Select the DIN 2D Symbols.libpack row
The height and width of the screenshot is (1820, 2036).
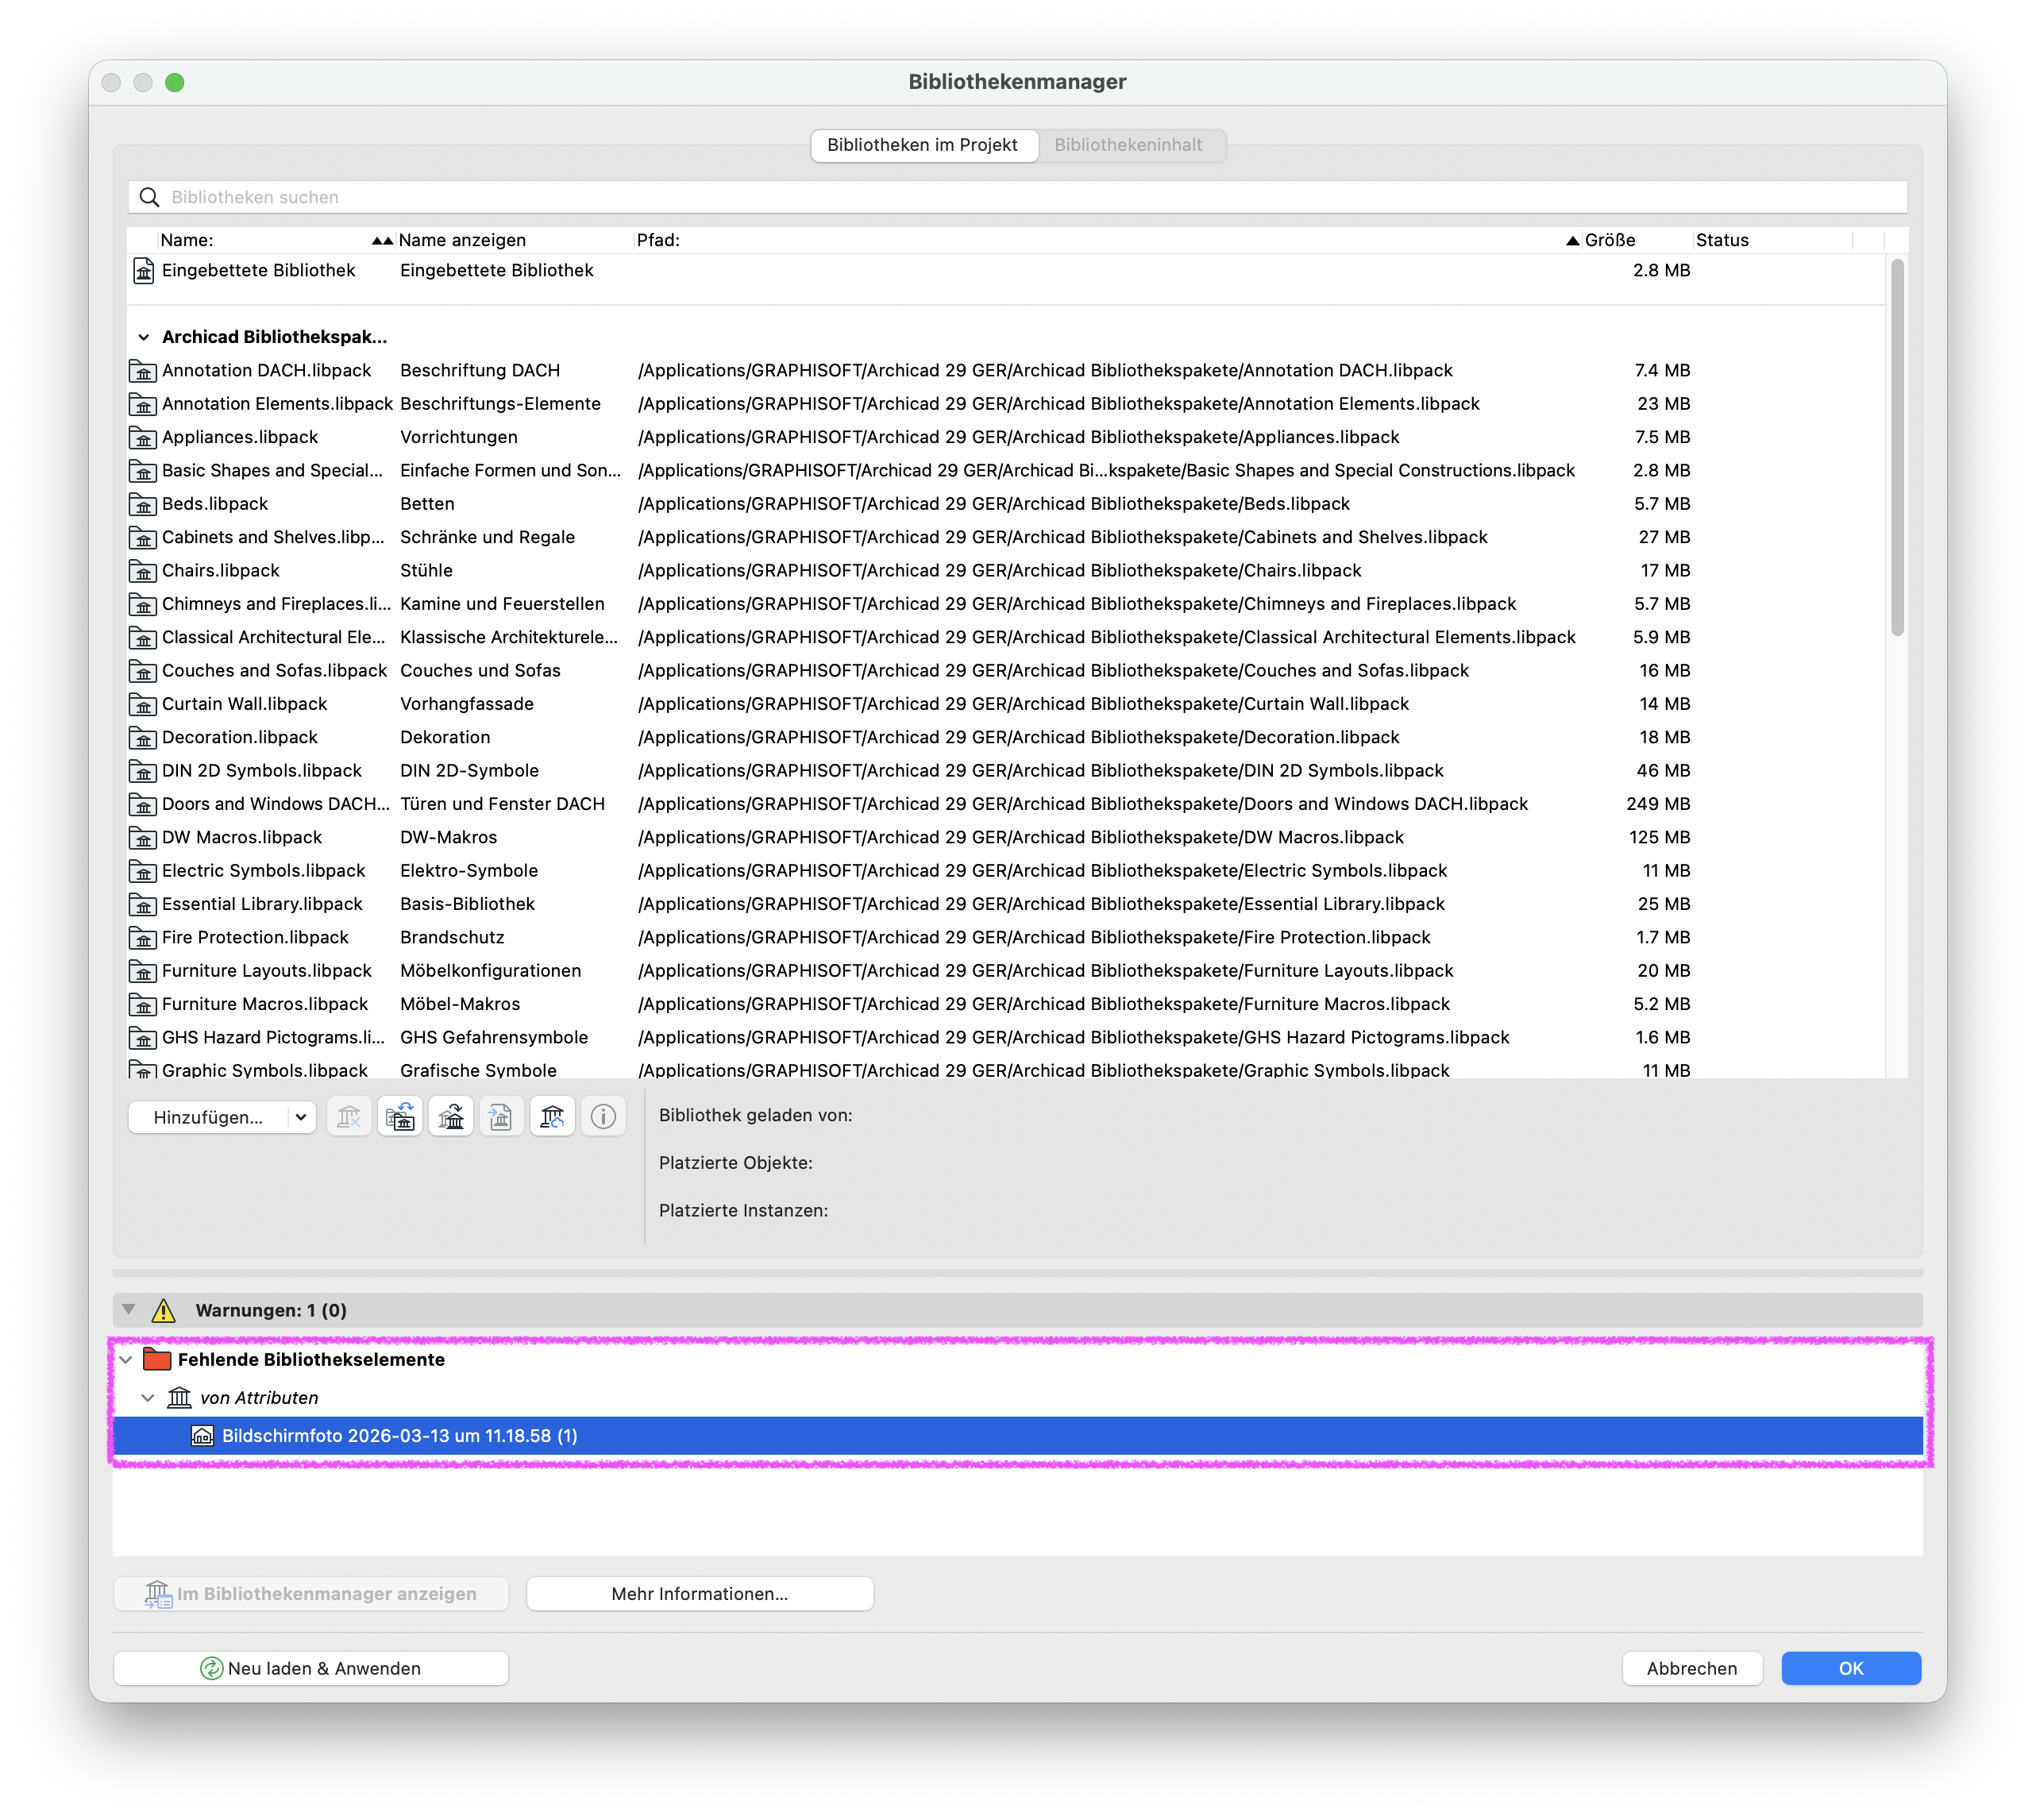pos(1007,771)
